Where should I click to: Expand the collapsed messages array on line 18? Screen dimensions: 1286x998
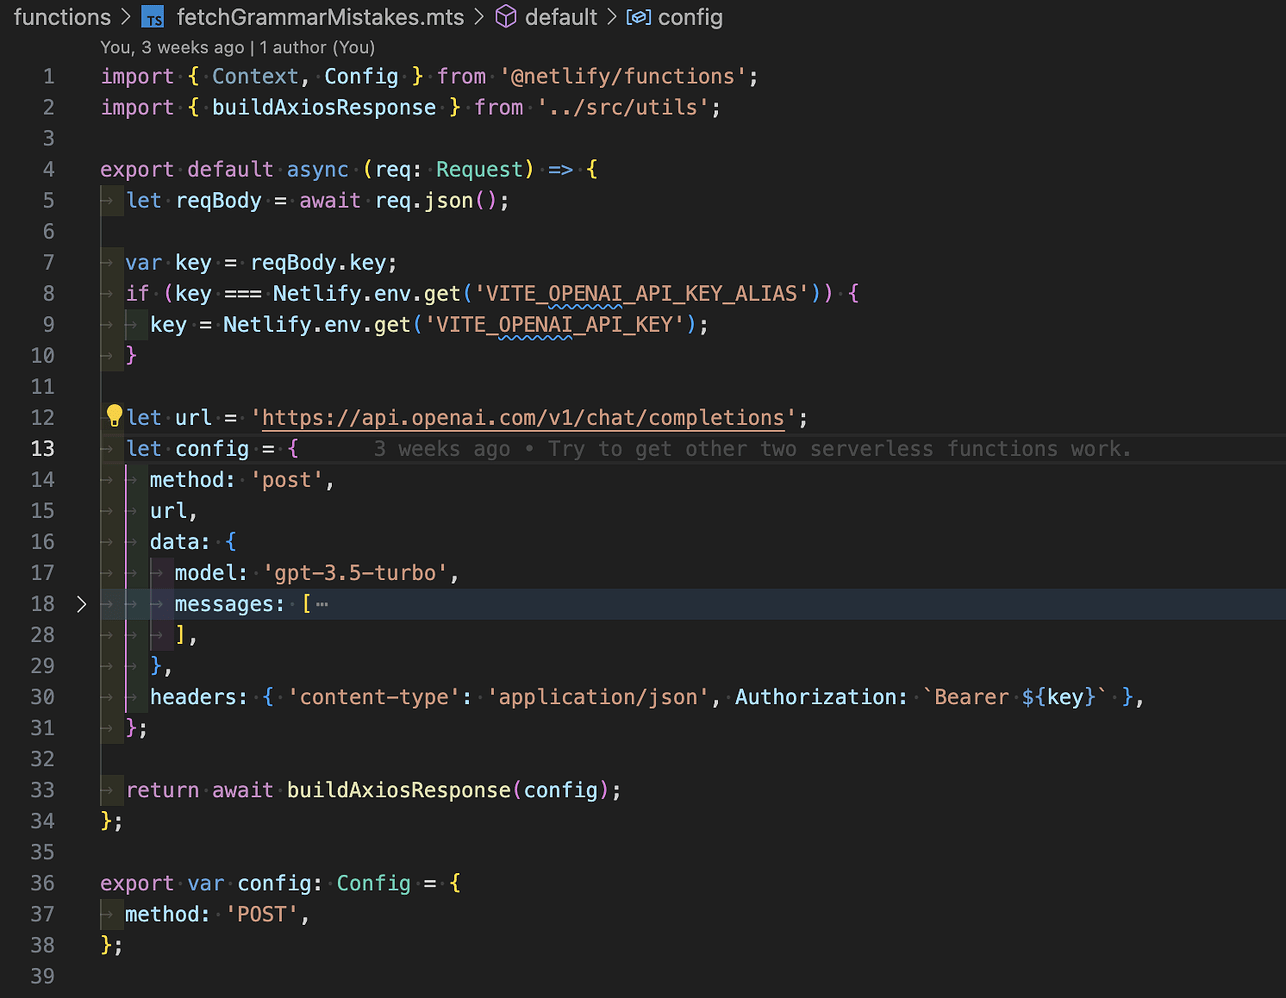coord(322,603)
